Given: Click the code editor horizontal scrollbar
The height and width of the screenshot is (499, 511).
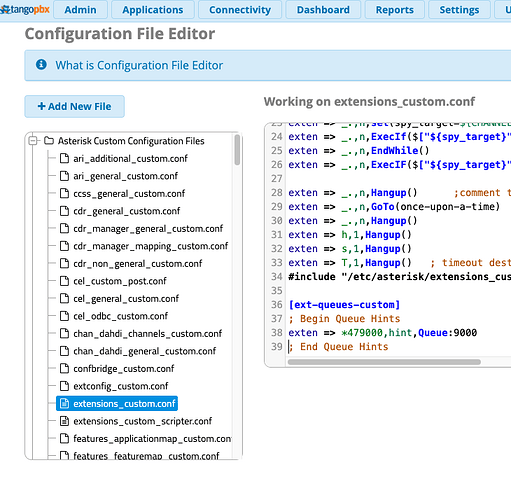Looking at the screenshot, I should 384,362.
